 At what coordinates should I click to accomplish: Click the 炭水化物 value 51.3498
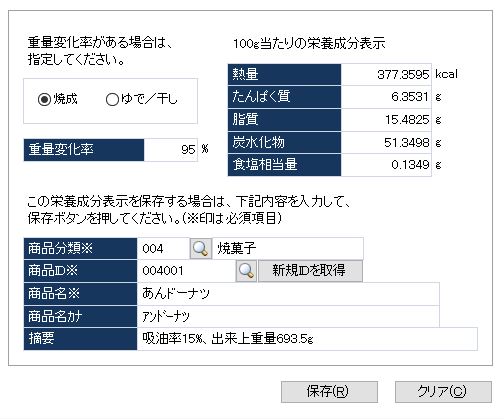click(386, 143)
